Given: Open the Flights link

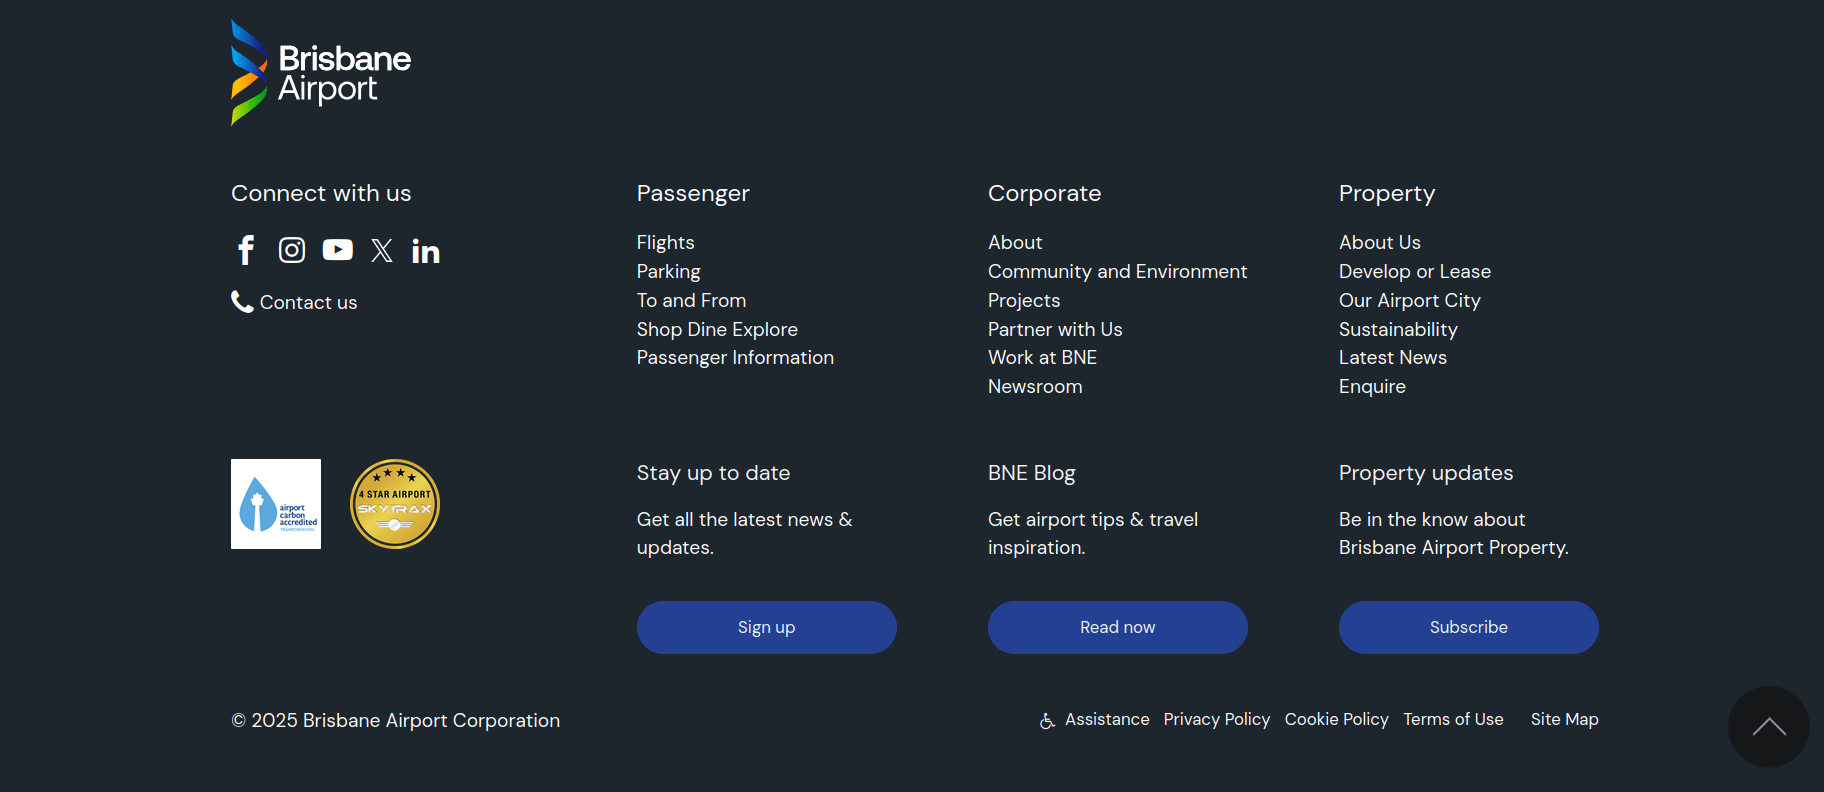Looking at the screenshot, I should pyautogui.click(x=665, y=243).
